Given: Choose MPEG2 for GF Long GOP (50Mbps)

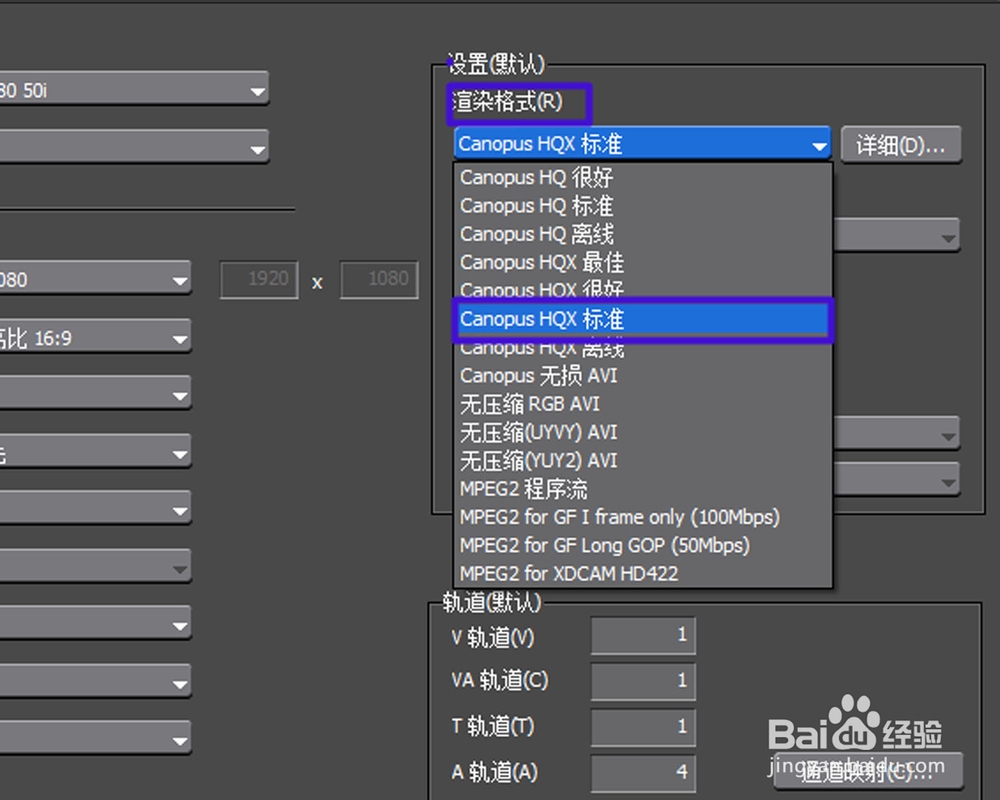Looking at the screenshot, I should [642, 545].
